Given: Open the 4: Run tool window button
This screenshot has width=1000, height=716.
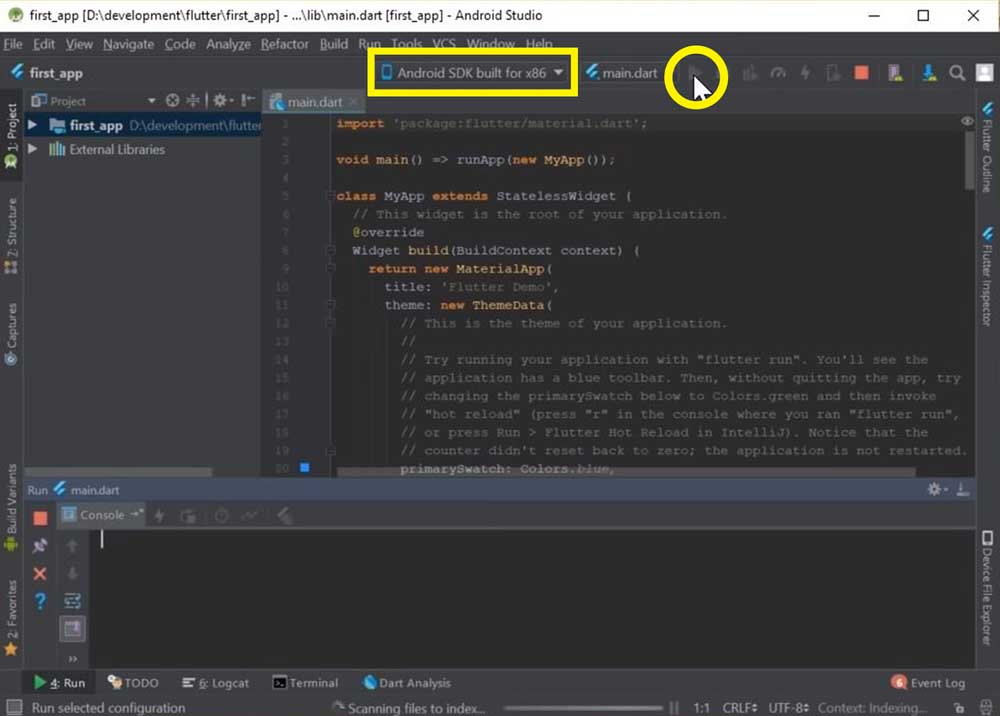Looking at the screenshot, I should pos(59,683).
